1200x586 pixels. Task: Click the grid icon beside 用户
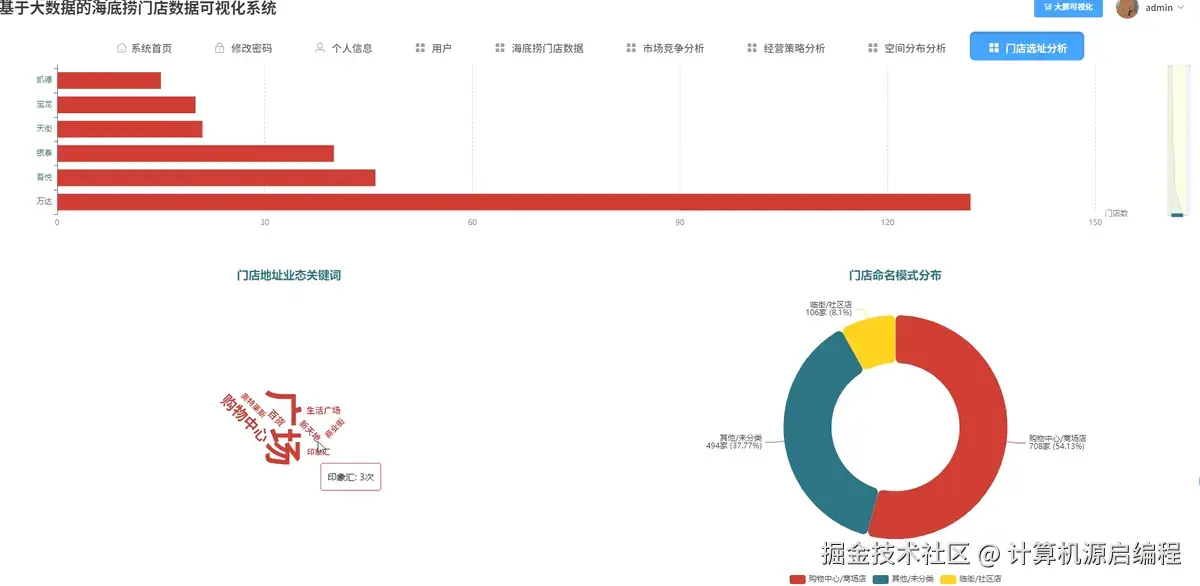coord(420,48)
